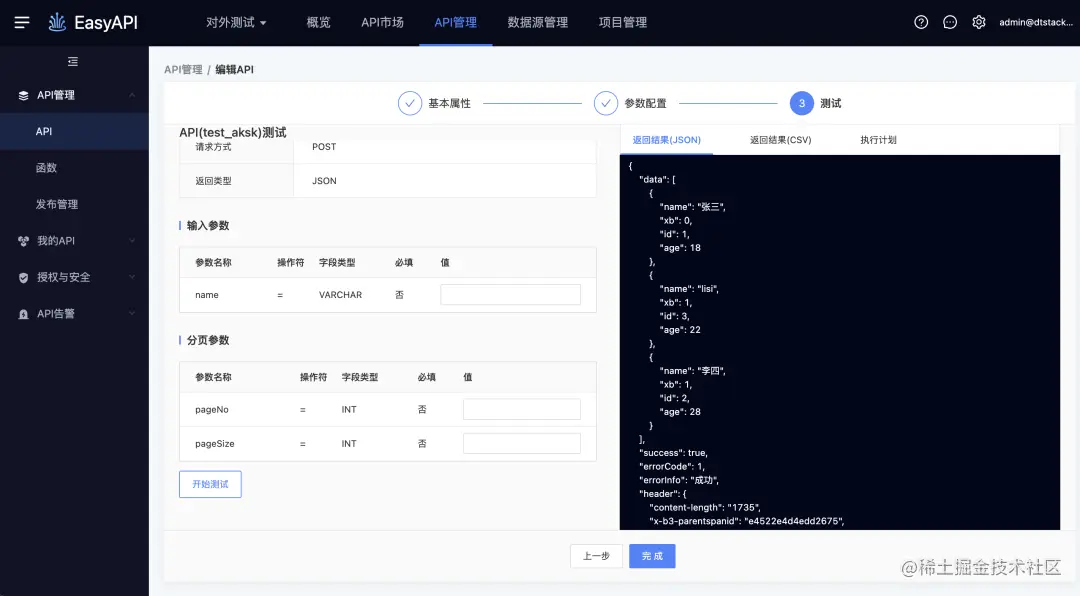1080x596 pixels.
Task: Open the help question mark icon
Action: [x=921, y=22]
